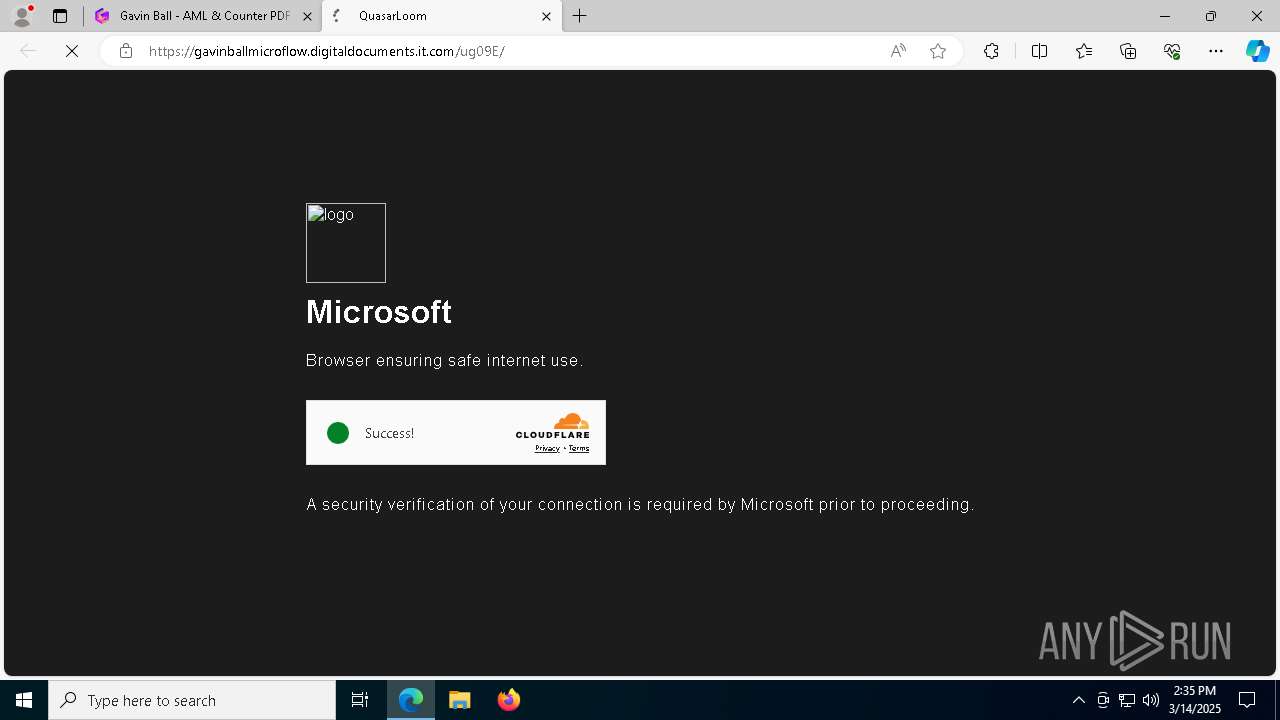This screenshot has width=1280, height=720.
Task: Click the Cloudflare logo
Action: tap(553, 426)
